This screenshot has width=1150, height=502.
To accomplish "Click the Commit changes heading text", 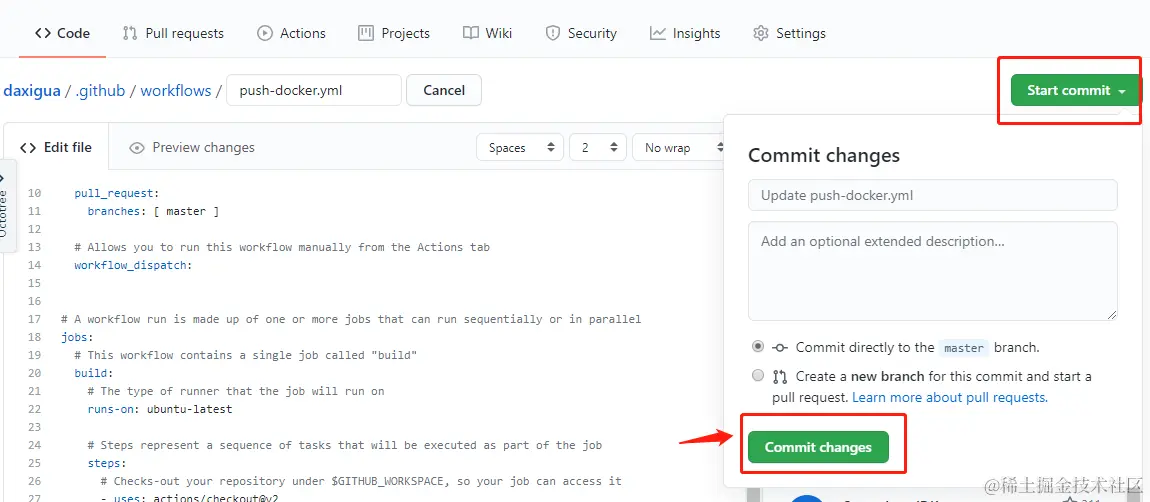I will (824, 156).
